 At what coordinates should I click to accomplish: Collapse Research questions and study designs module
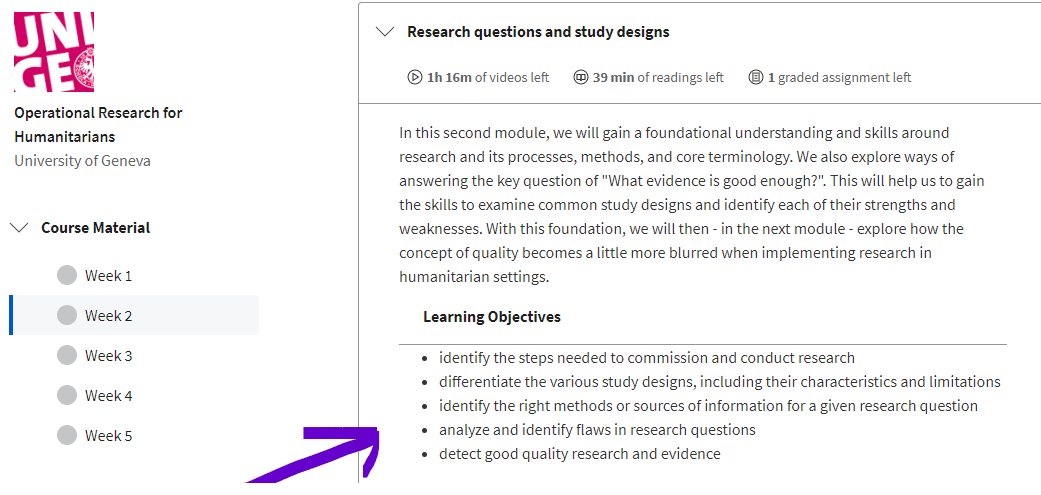pos(384,32)
